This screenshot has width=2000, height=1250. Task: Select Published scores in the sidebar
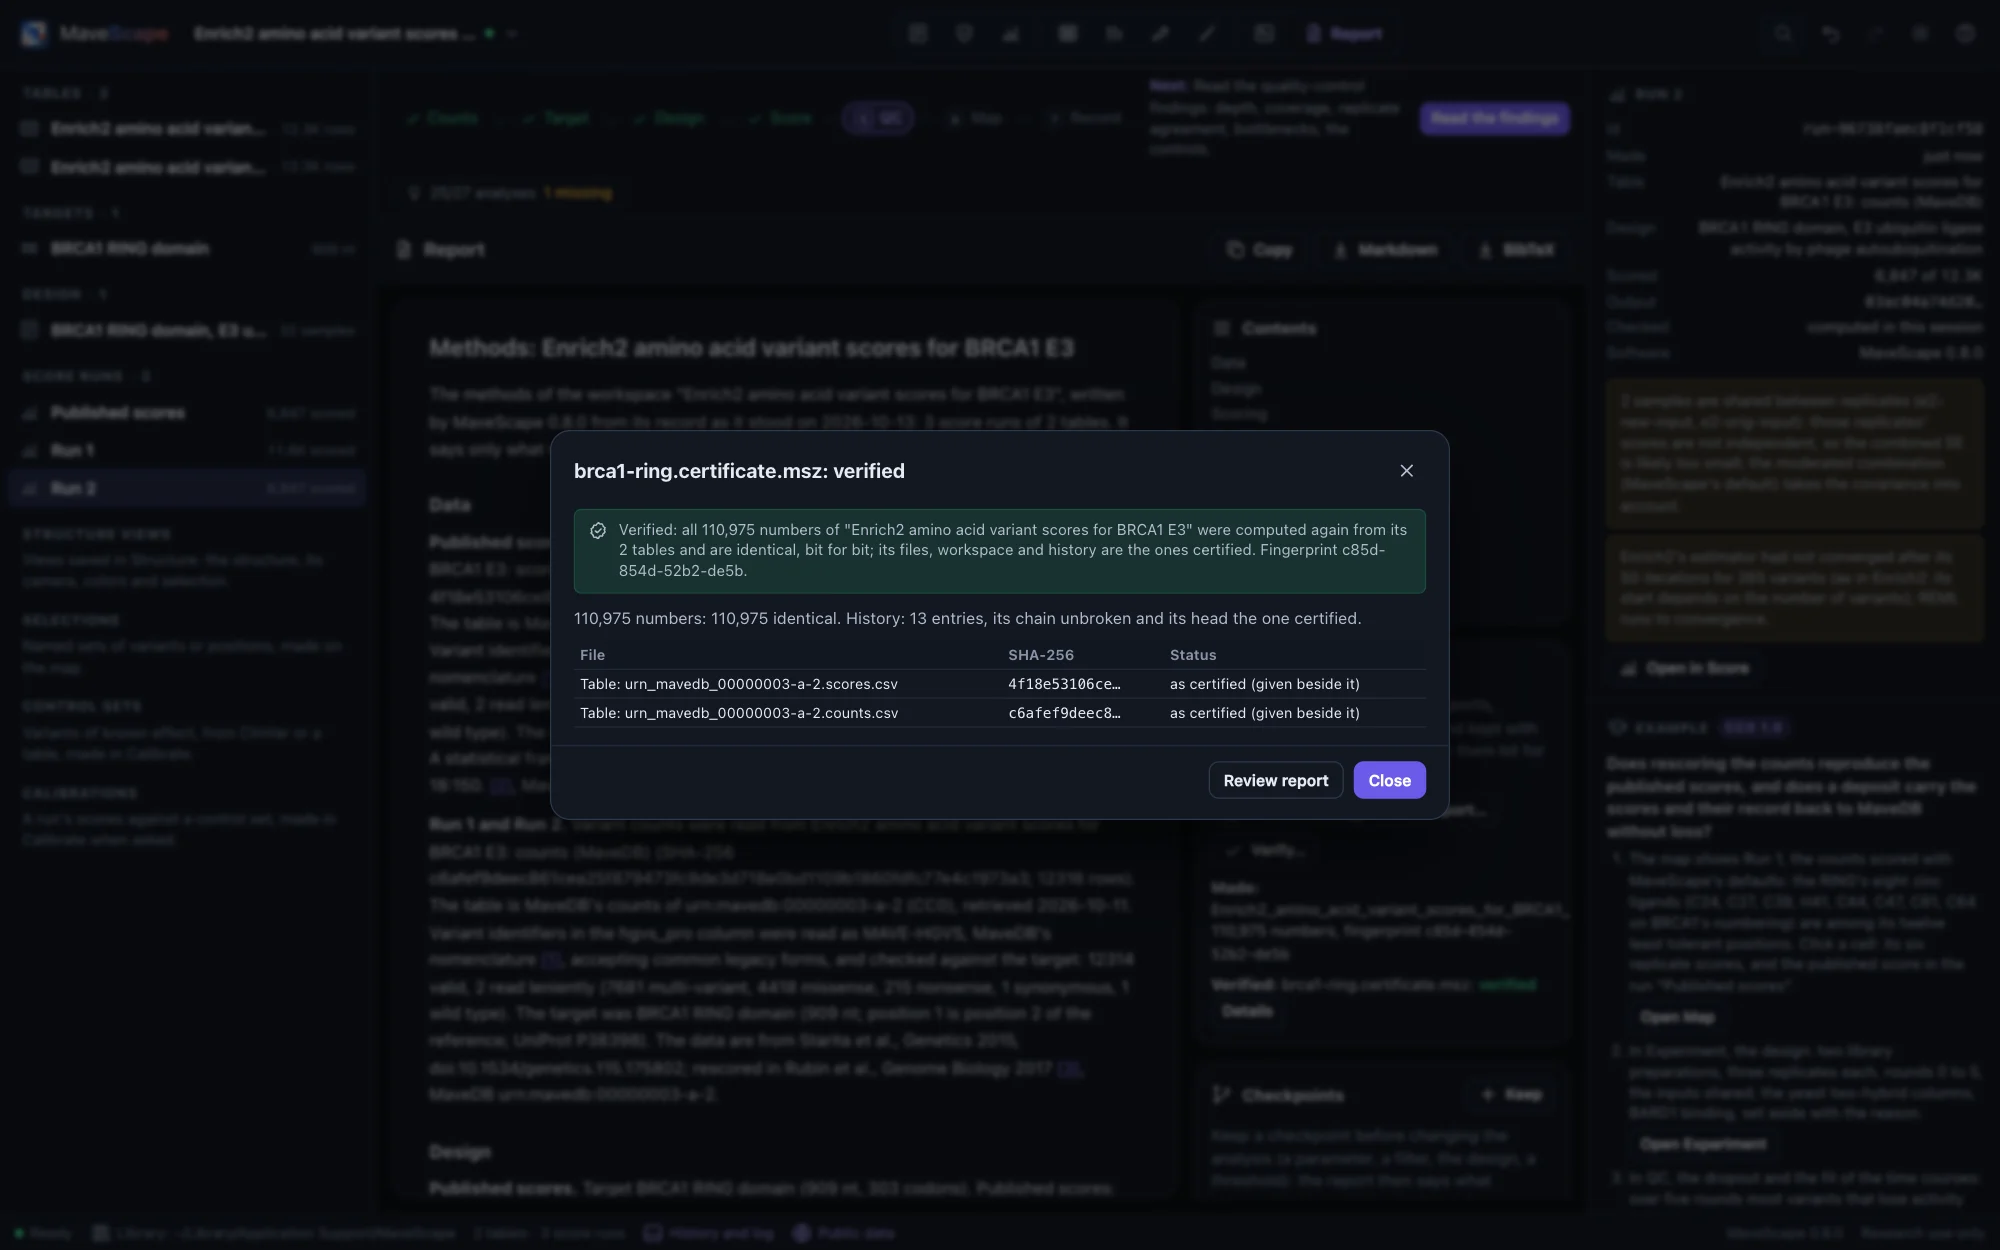187,413
